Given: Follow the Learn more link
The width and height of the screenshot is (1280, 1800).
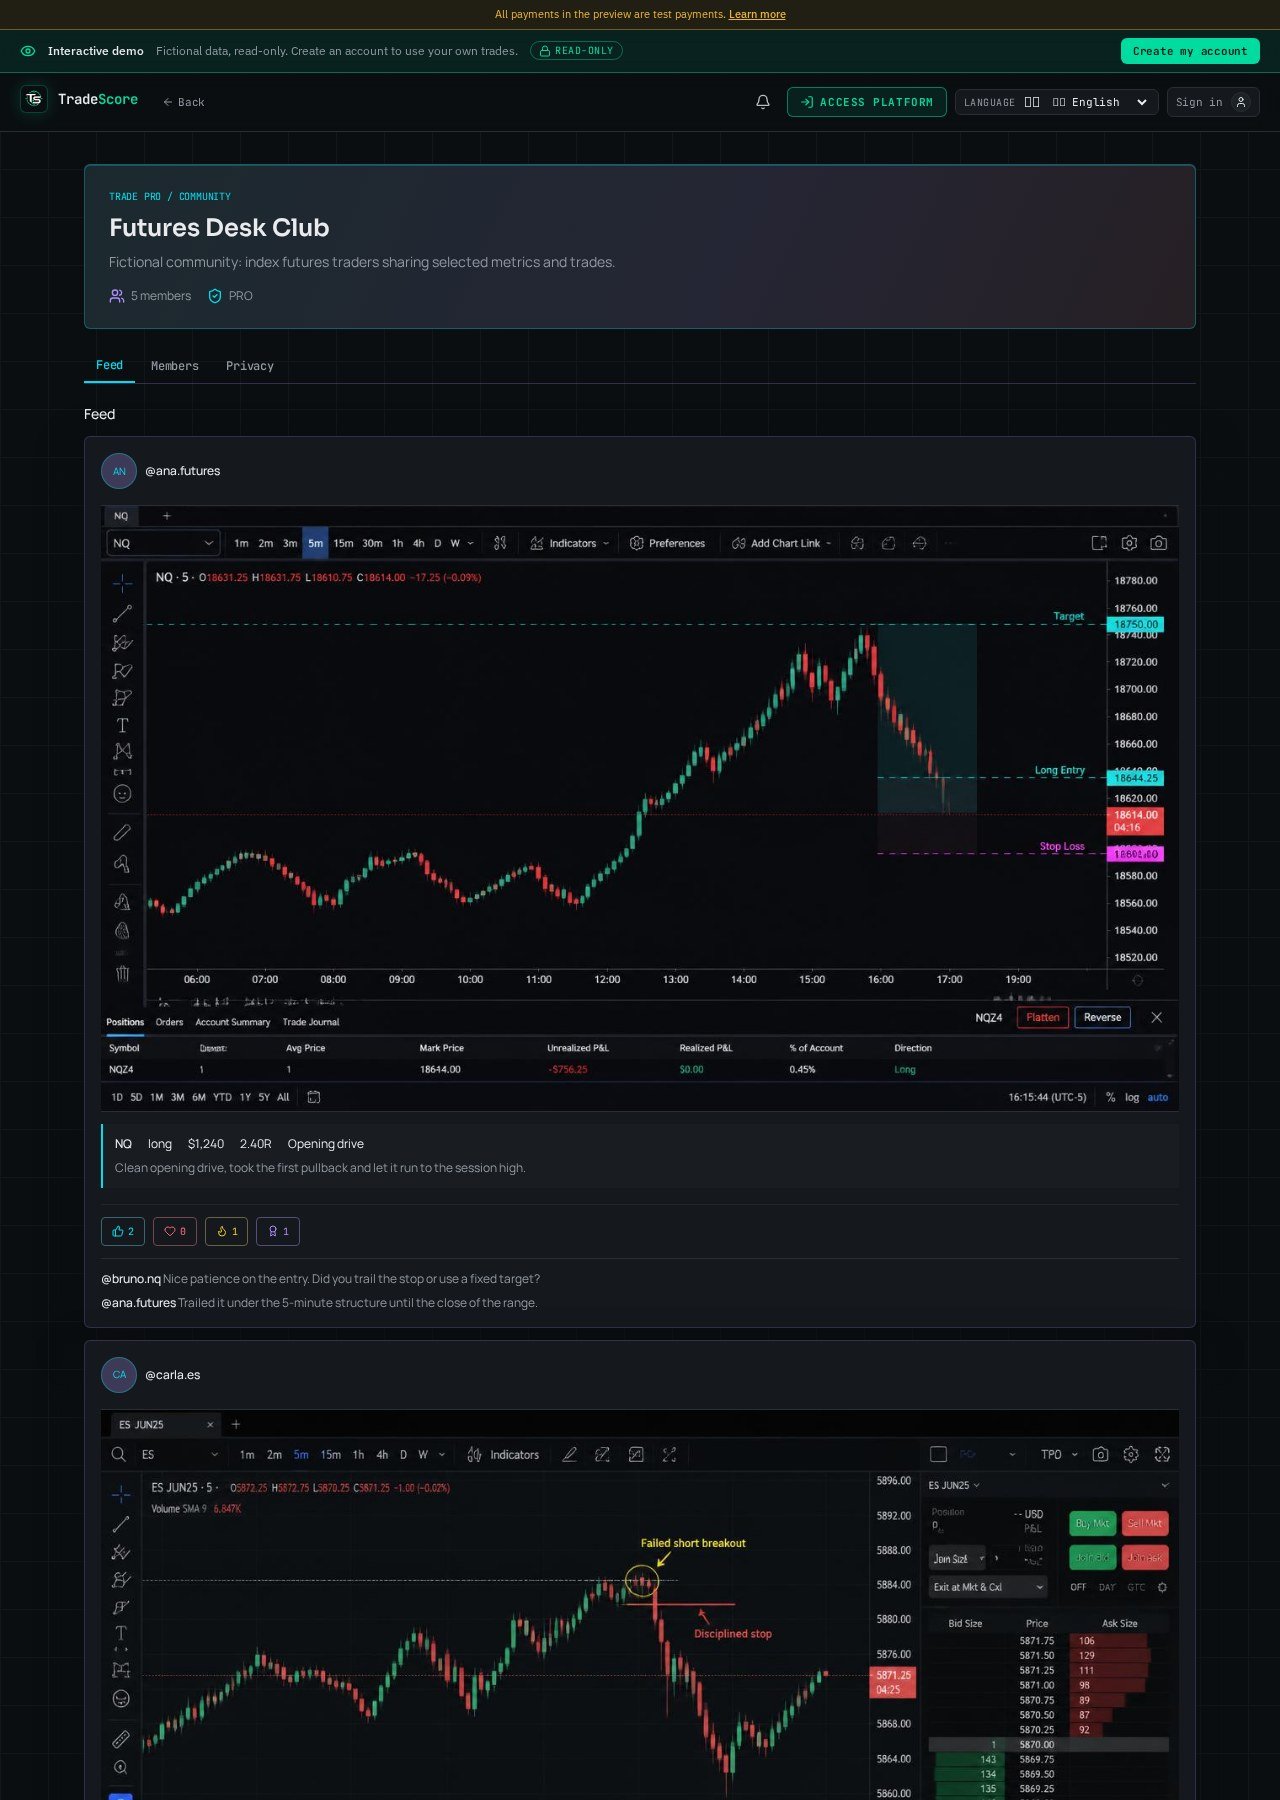Looking at the screenshot, I should click(757, 14).
